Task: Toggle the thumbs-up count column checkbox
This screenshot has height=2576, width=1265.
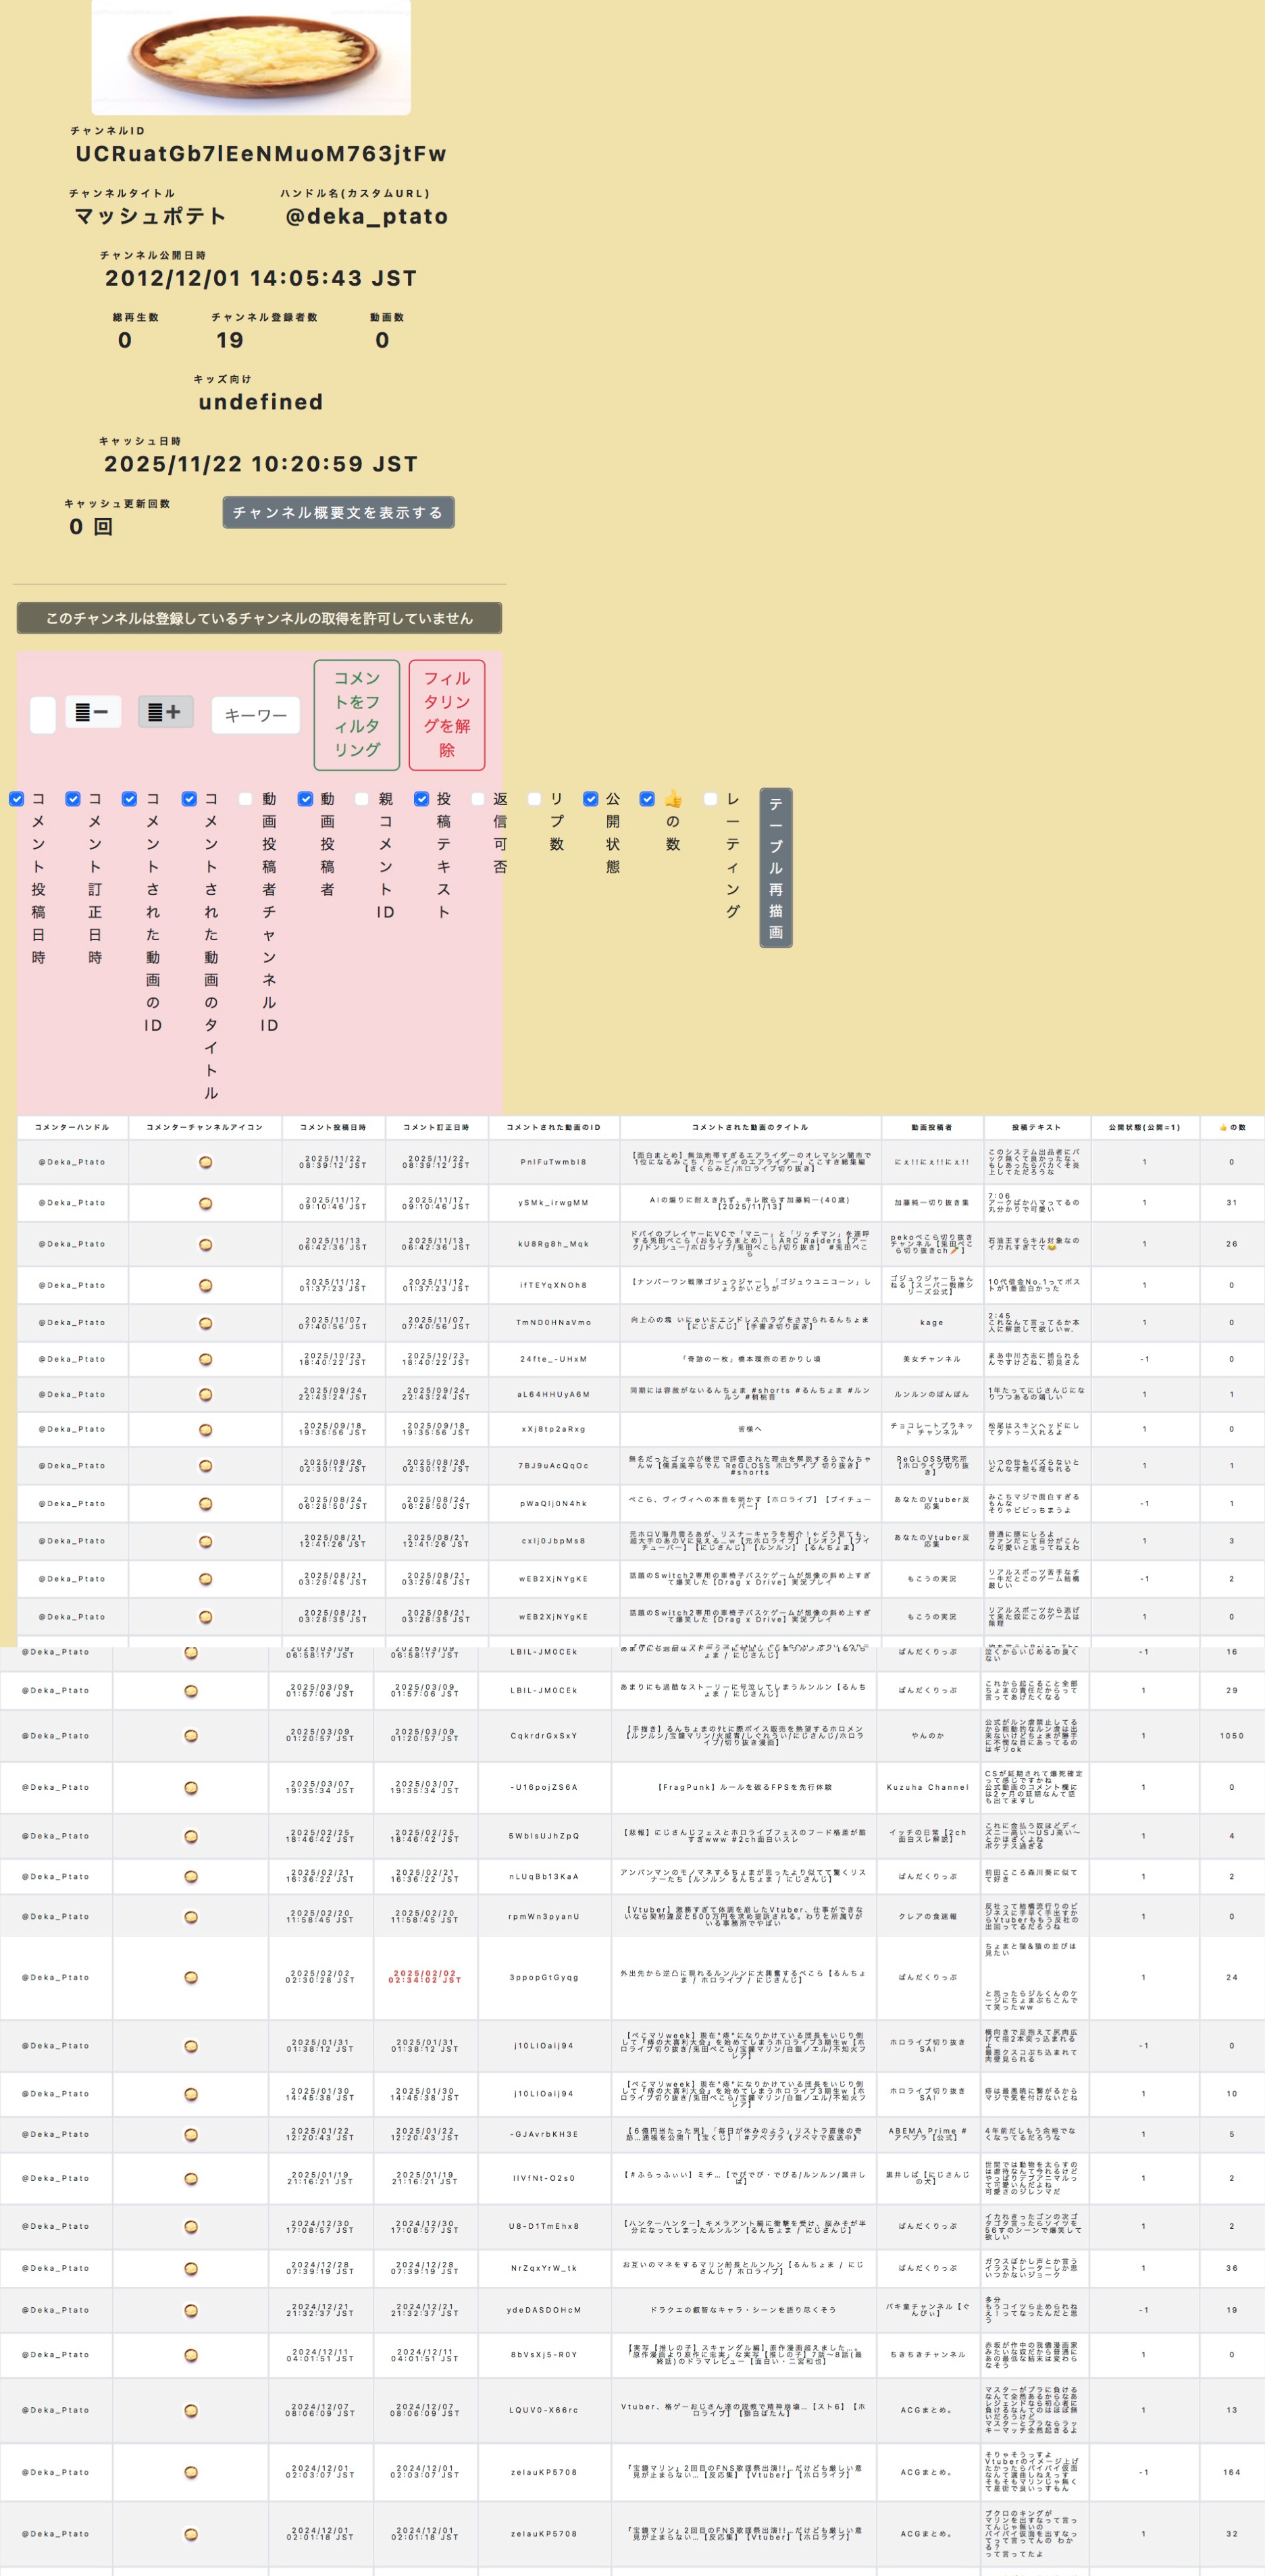Action: (x=647, y=799)
